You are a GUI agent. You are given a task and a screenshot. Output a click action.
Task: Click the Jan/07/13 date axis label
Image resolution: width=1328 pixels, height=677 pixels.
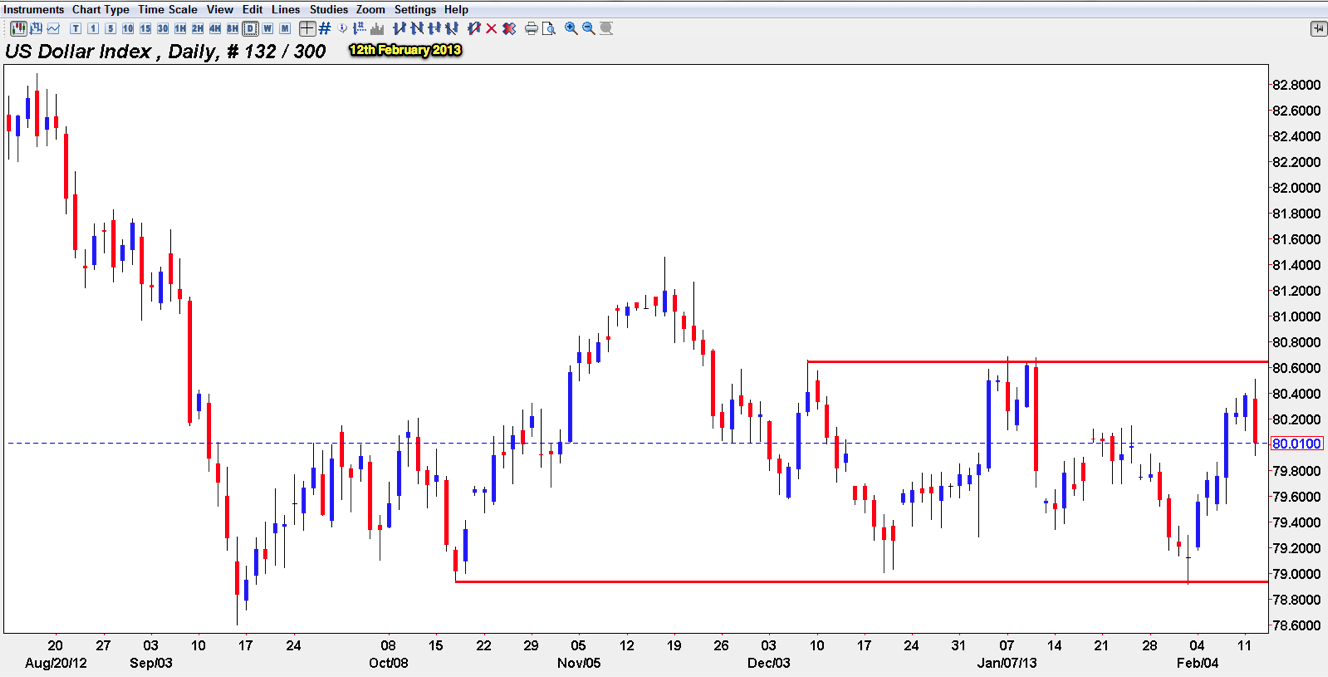coord(1005,662)
